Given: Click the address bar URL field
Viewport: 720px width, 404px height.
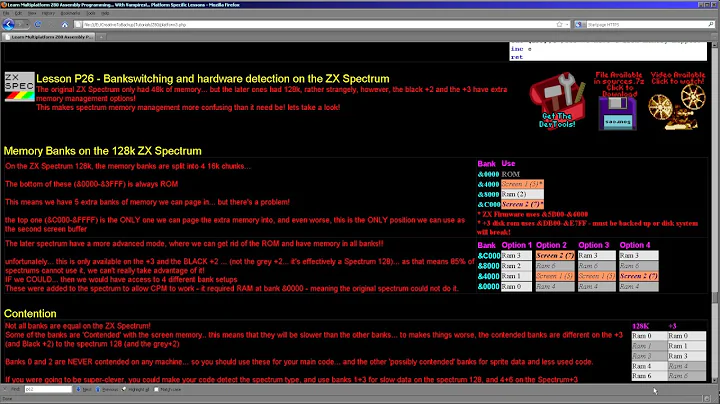Looking at the screenshot, I should 317,24.
